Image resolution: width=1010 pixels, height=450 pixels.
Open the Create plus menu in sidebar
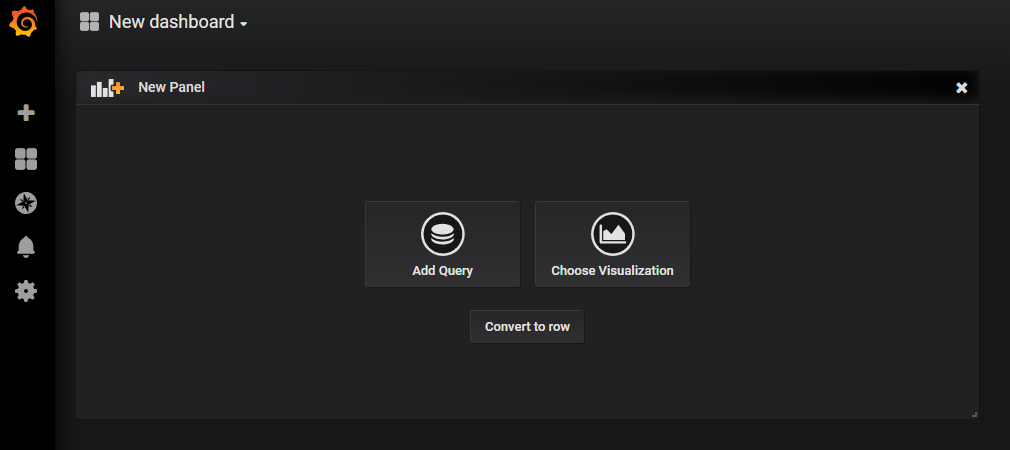pos(26,113)
